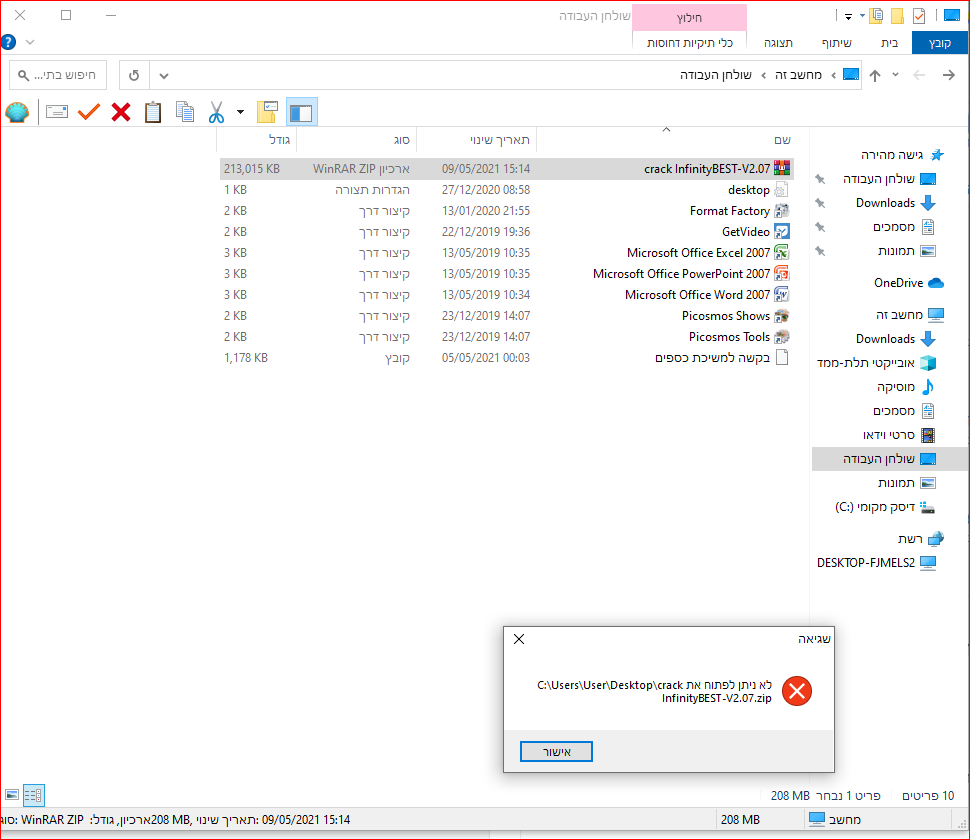Open the Customize Quick Access Toolbar dropdown
This screenshot has width=970, height=840.
click(x=848, y=16)
